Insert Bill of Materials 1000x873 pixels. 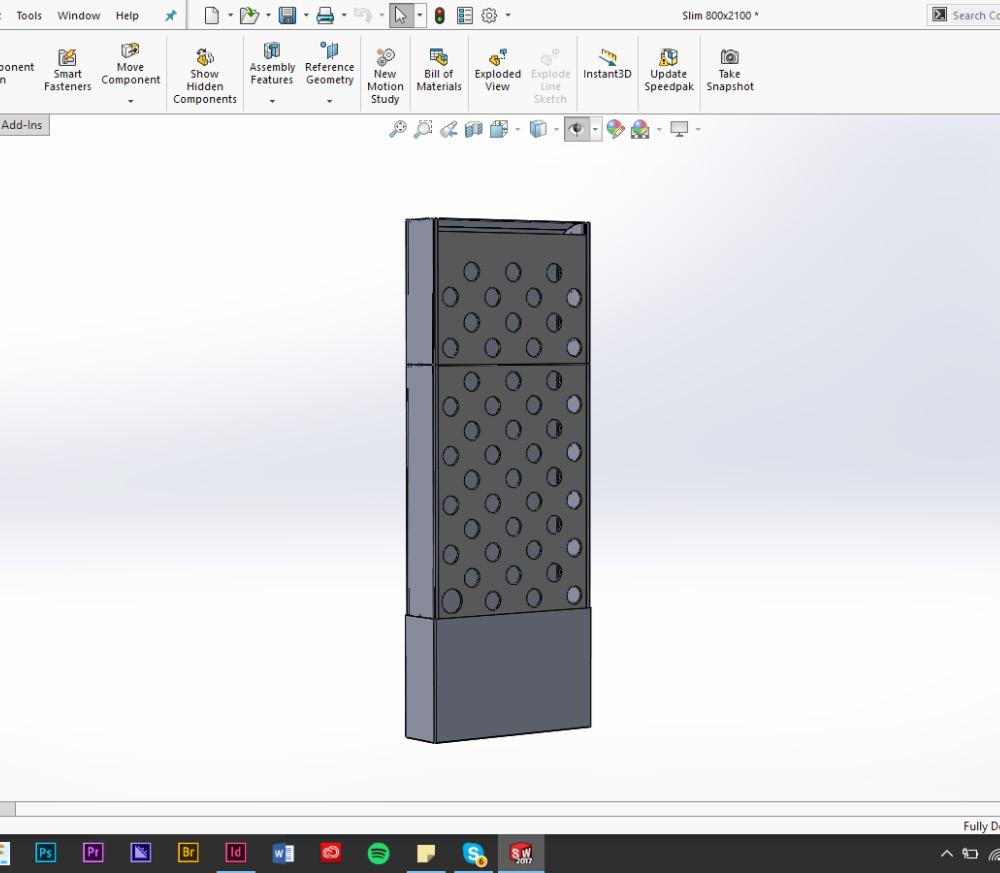(439, 70)
